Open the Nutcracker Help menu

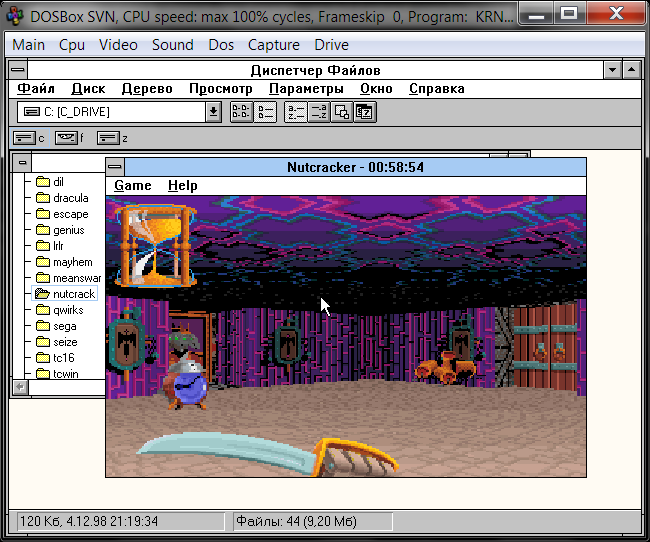(x=182, y=185)
